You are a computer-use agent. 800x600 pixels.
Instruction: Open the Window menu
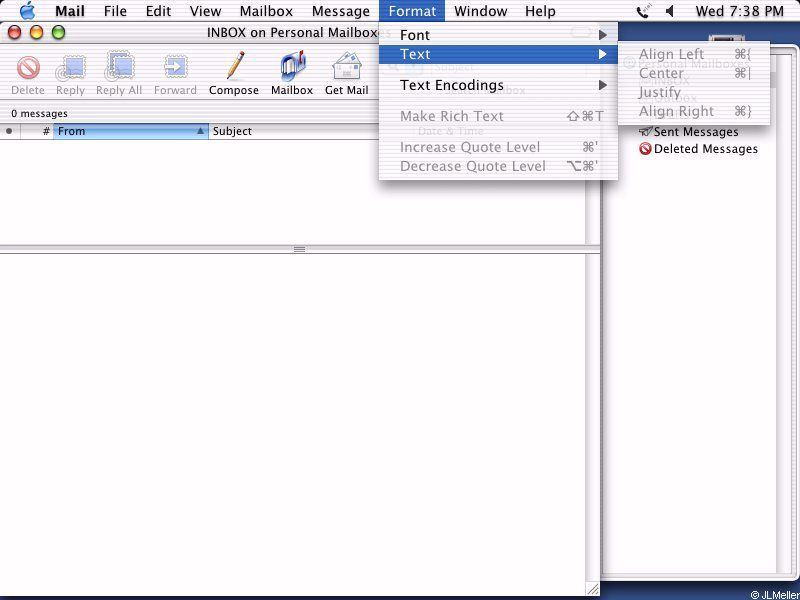coord(480,11)
